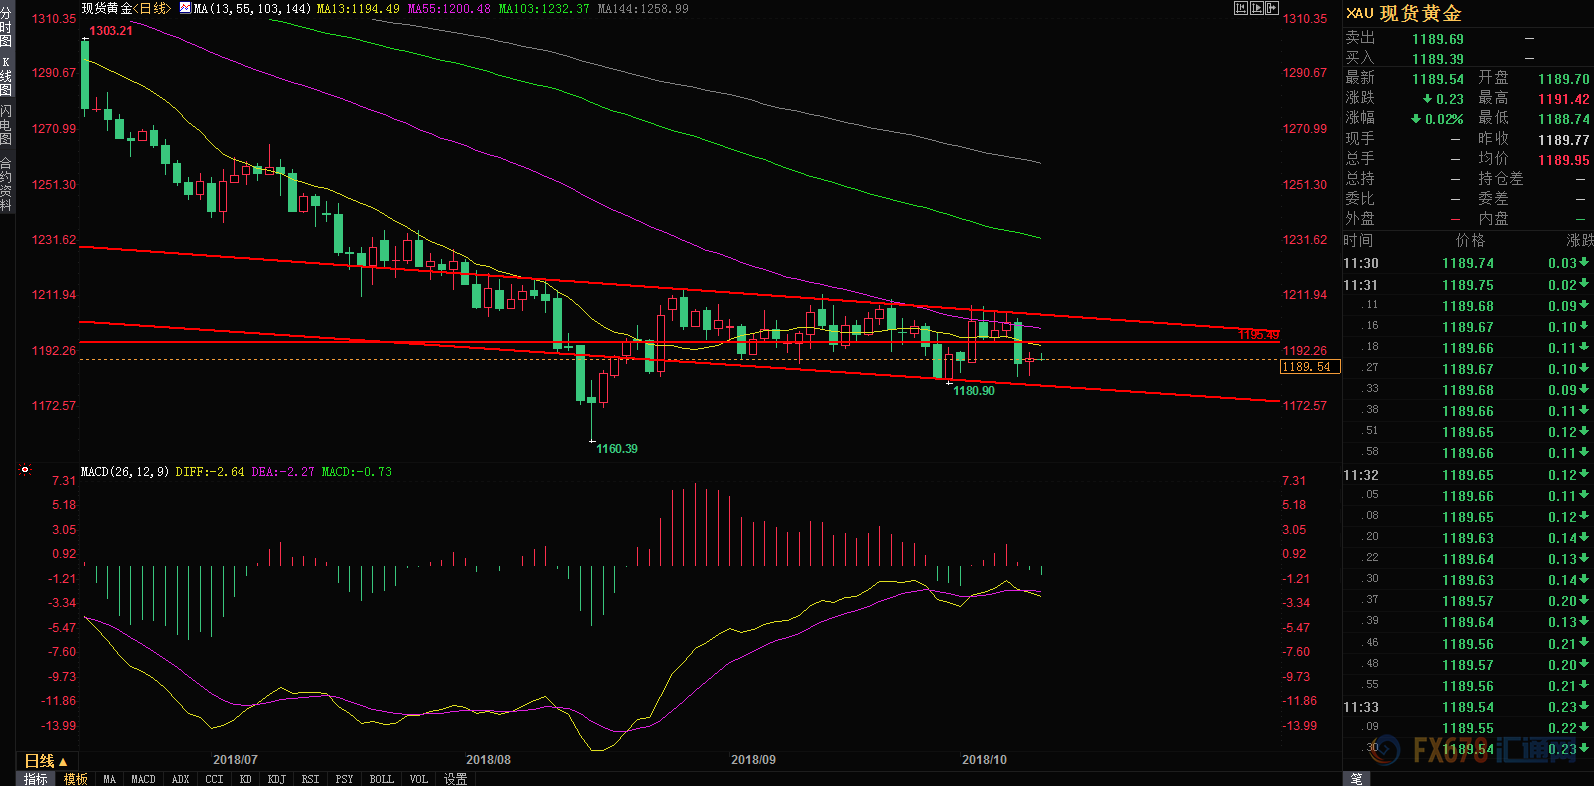Switch indicator to KDJ
1594x786 pixels.
click(277, 779)
